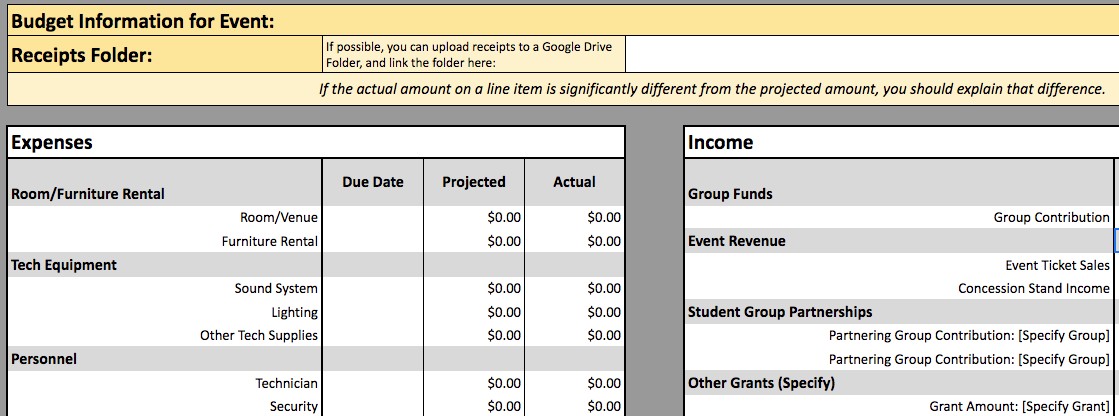Select the Due Date column header

[x=373, y=182]
